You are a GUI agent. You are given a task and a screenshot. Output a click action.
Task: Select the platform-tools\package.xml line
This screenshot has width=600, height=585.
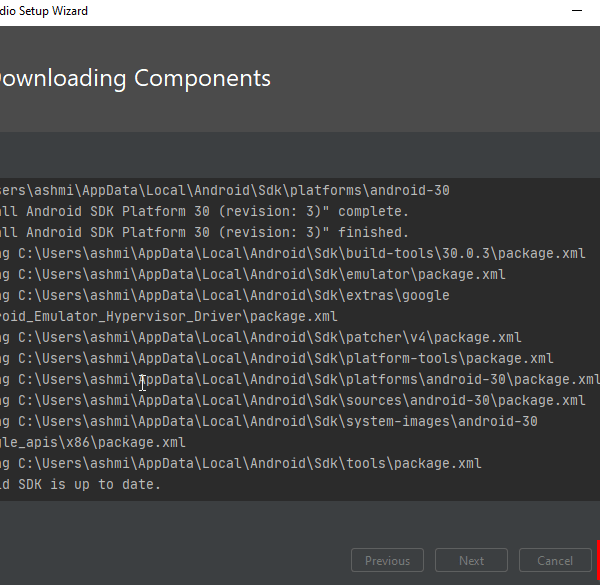tap(277, 358)
